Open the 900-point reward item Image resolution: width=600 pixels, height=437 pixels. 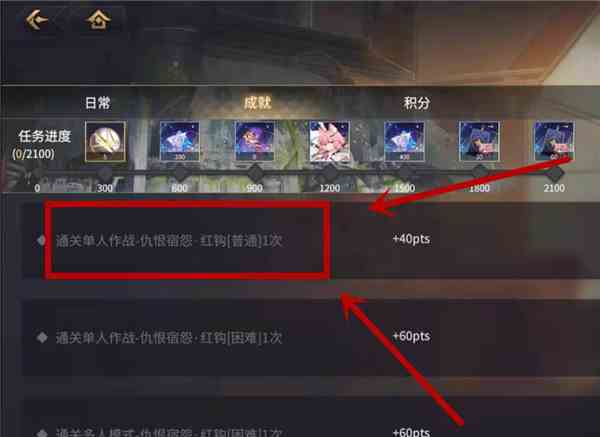coord(254,141)
